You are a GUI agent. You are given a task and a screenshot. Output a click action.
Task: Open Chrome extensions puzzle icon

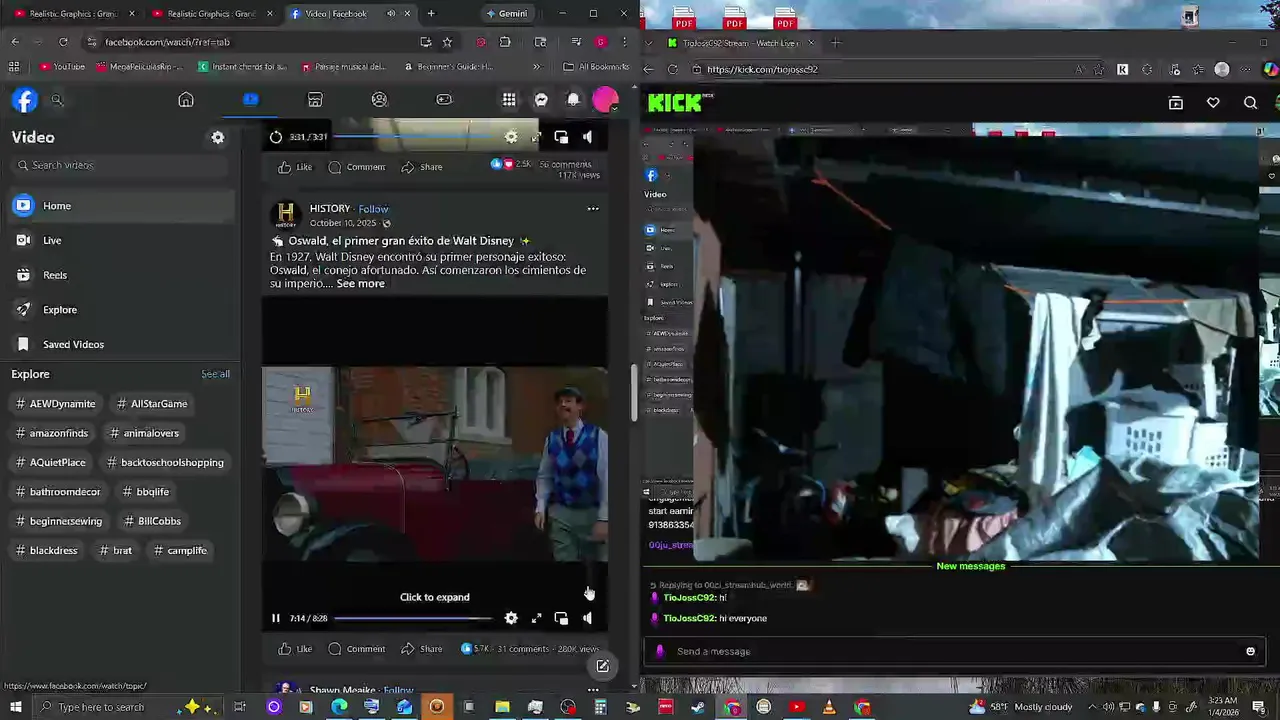click(x=505, y=42)
